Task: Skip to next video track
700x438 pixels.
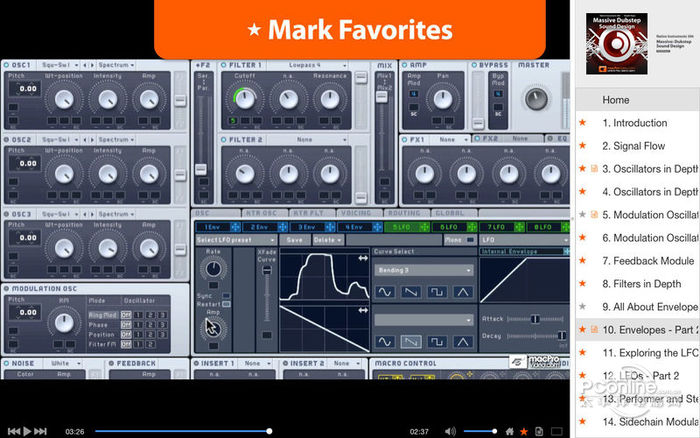Action: pos(41,431)
